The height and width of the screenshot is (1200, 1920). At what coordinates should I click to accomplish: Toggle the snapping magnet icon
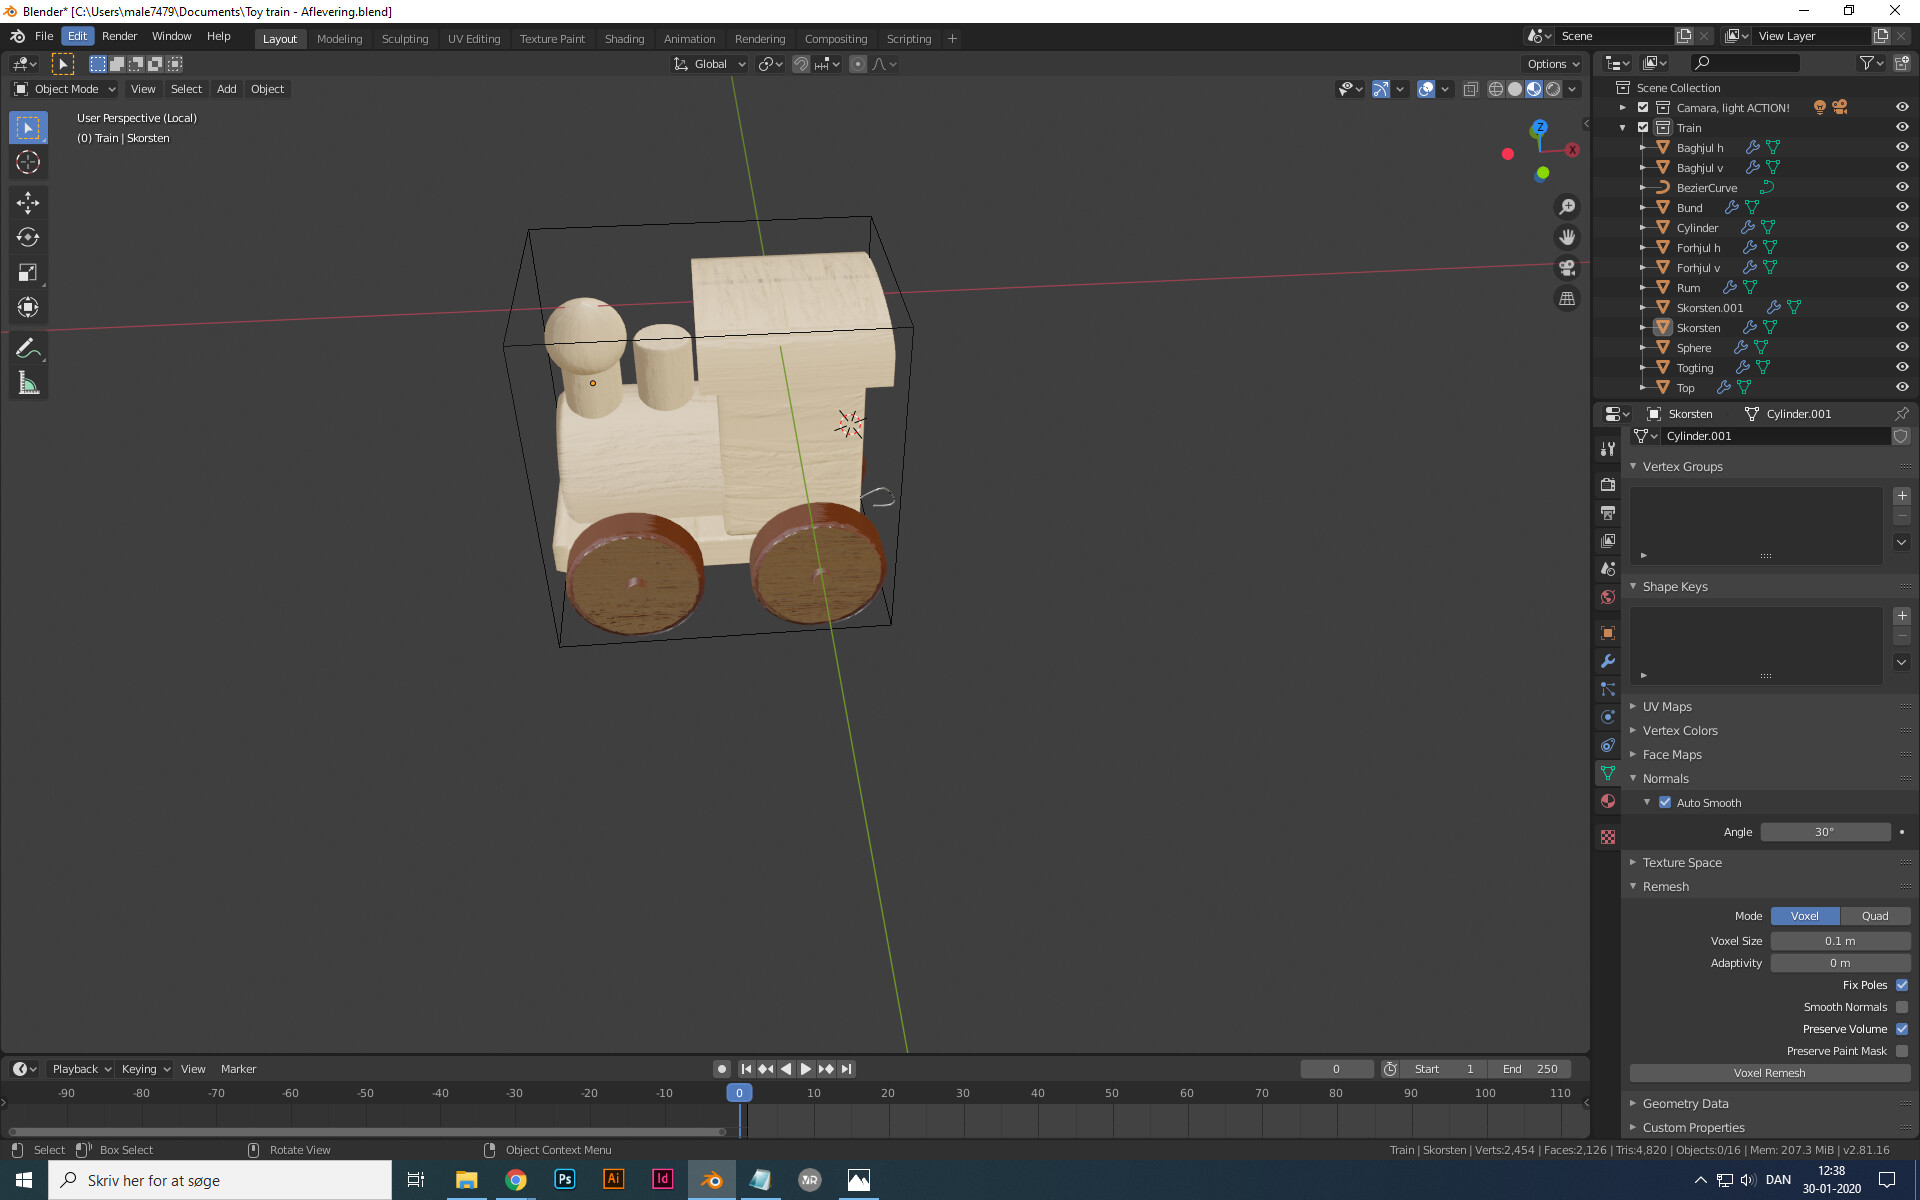coord(801,63)
